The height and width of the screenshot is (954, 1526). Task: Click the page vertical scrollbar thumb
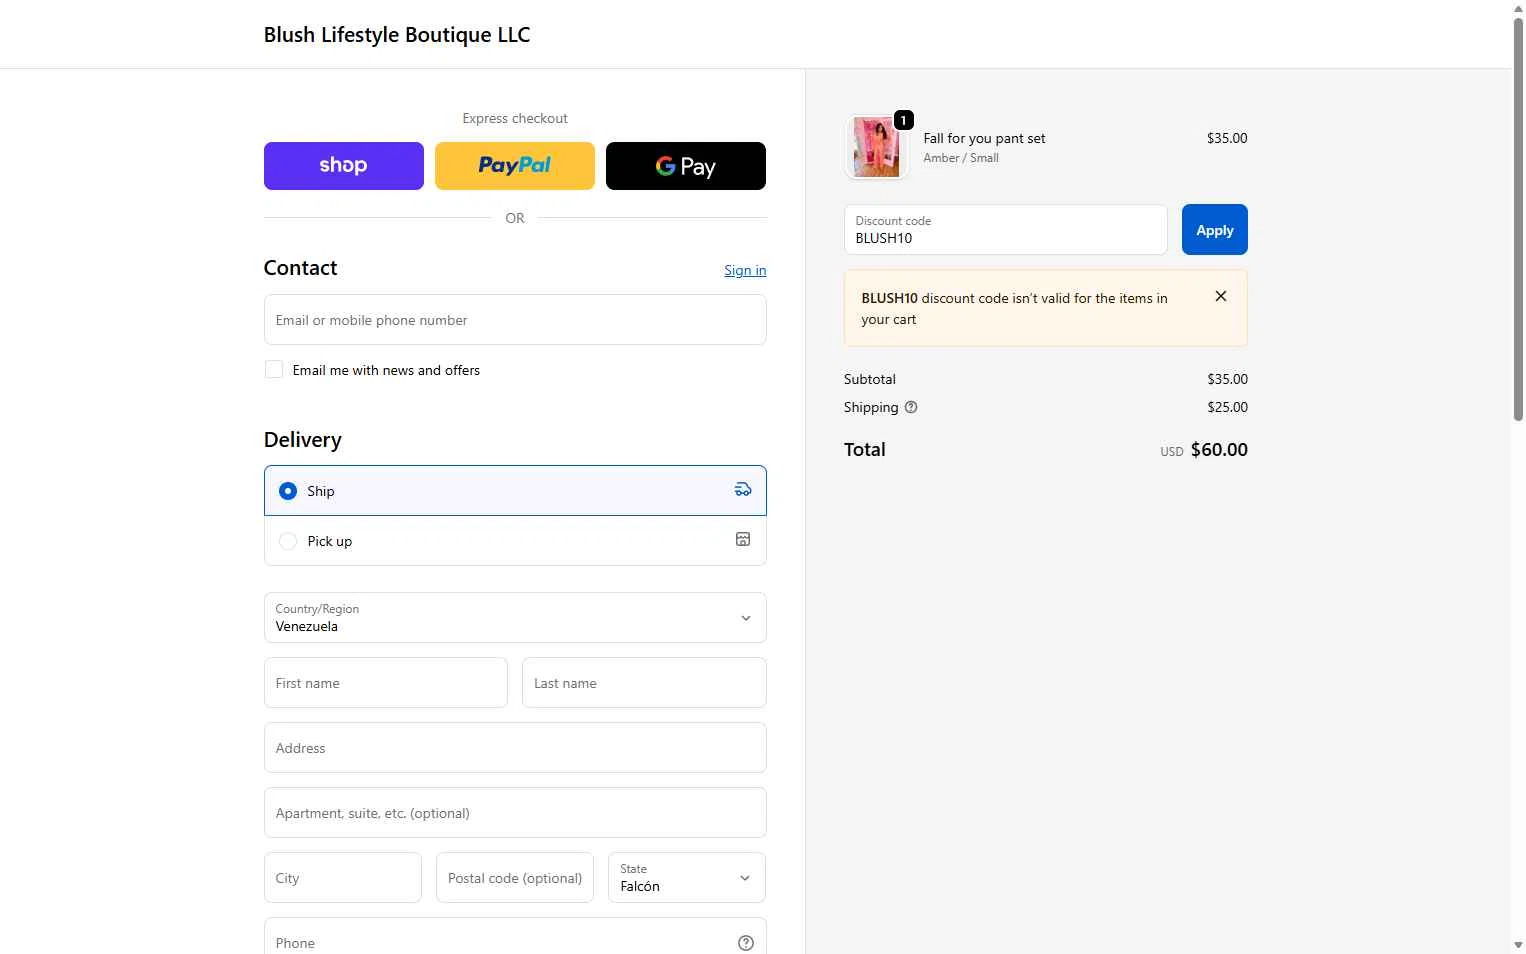pyautogui.click(x=1518, y=218)
